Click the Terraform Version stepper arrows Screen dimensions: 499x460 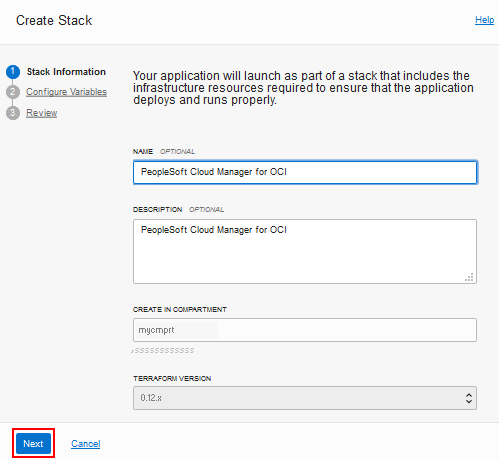469,398
